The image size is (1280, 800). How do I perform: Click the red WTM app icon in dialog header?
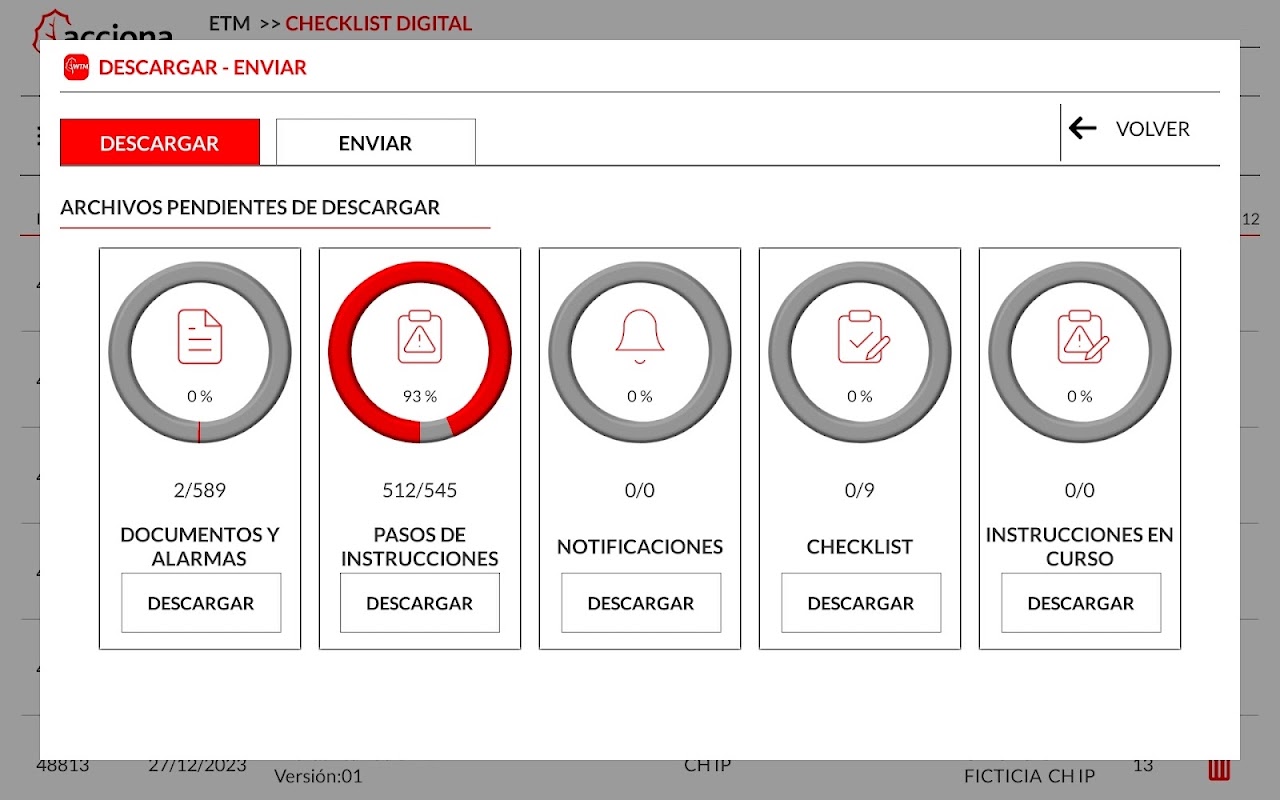[x=76, y=67]
